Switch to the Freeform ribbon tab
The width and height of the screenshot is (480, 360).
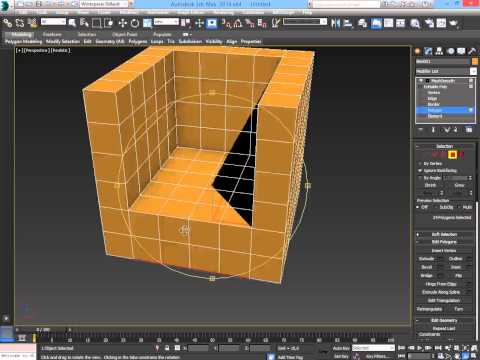point(52,34)
